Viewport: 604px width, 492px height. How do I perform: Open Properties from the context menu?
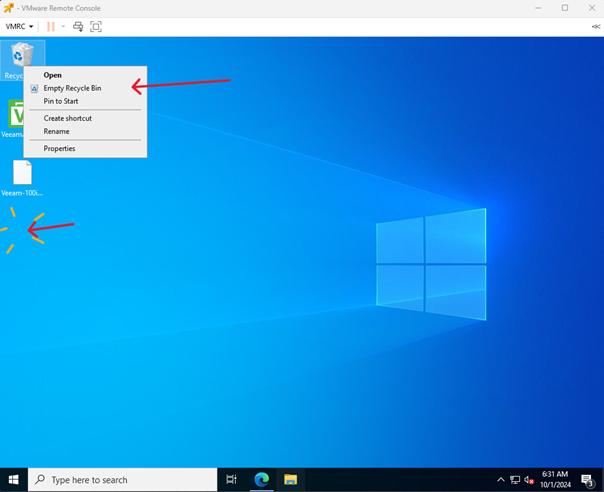[x=59, y=148]
